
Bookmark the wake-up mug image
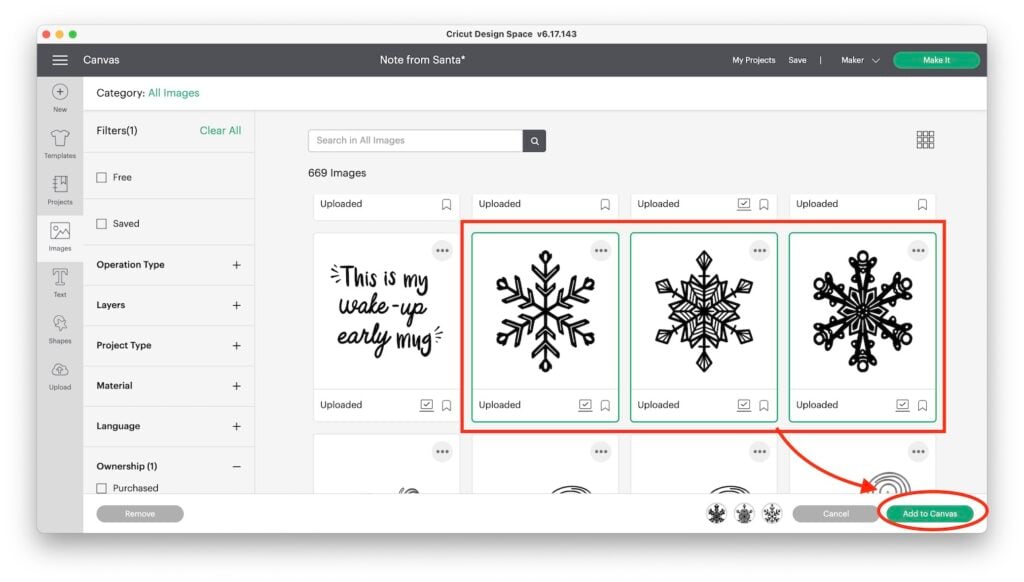[447, 406]
